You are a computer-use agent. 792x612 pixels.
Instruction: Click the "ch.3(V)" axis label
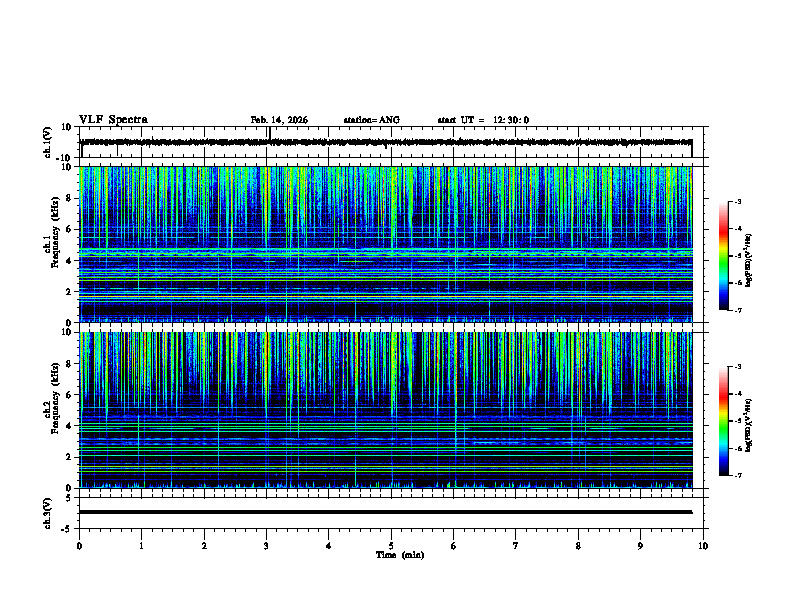(47, 513)
